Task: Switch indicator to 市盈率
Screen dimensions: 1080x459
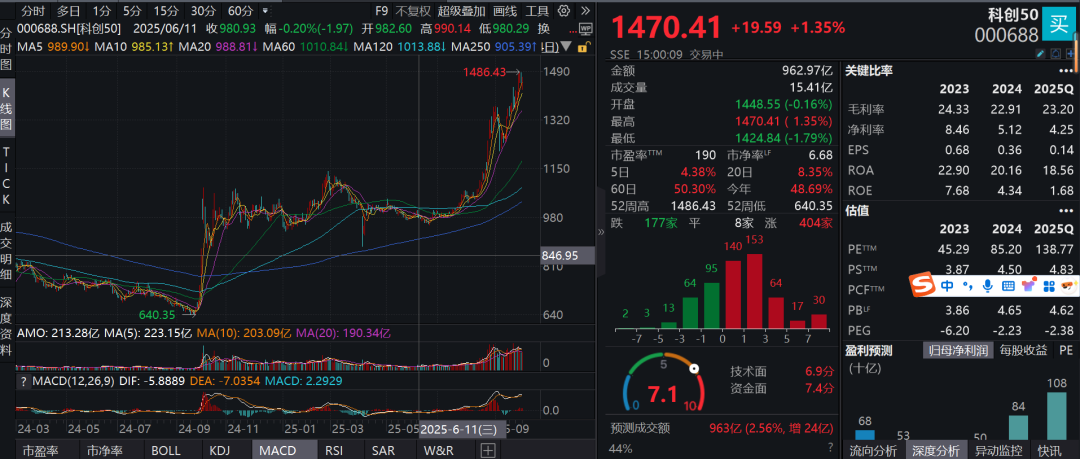Action: (40, 451)
